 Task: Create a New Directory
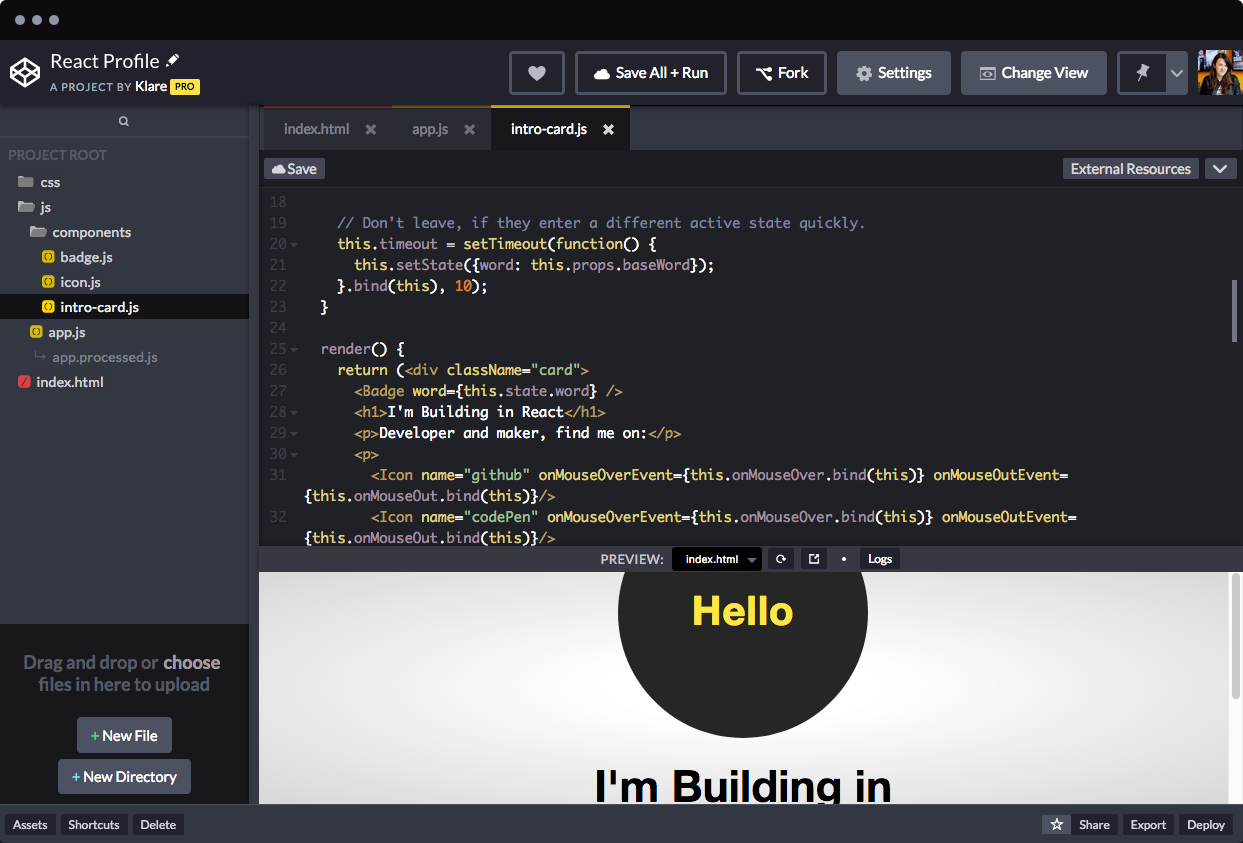point(124,776)
